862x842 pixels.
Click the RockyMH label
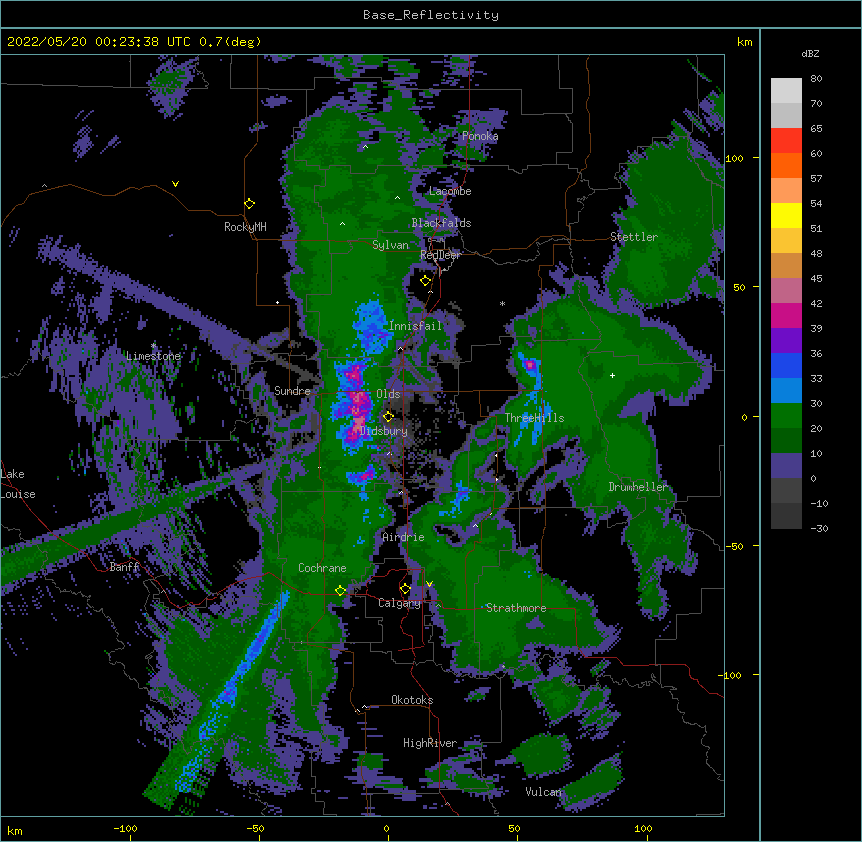245,227
